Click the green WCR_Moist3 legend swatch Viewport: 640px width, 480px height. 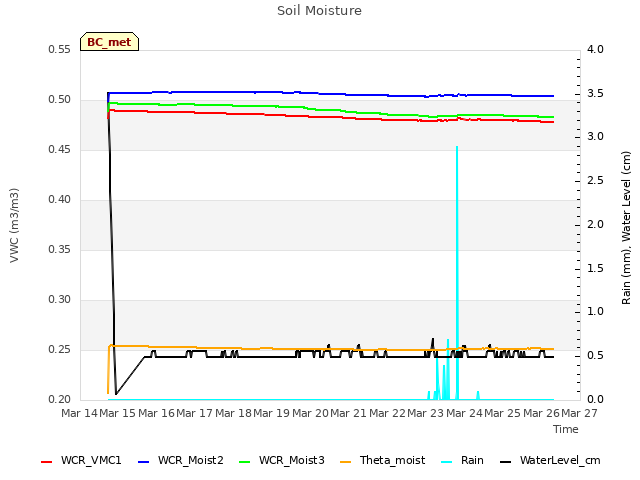(x=244, y=462)
